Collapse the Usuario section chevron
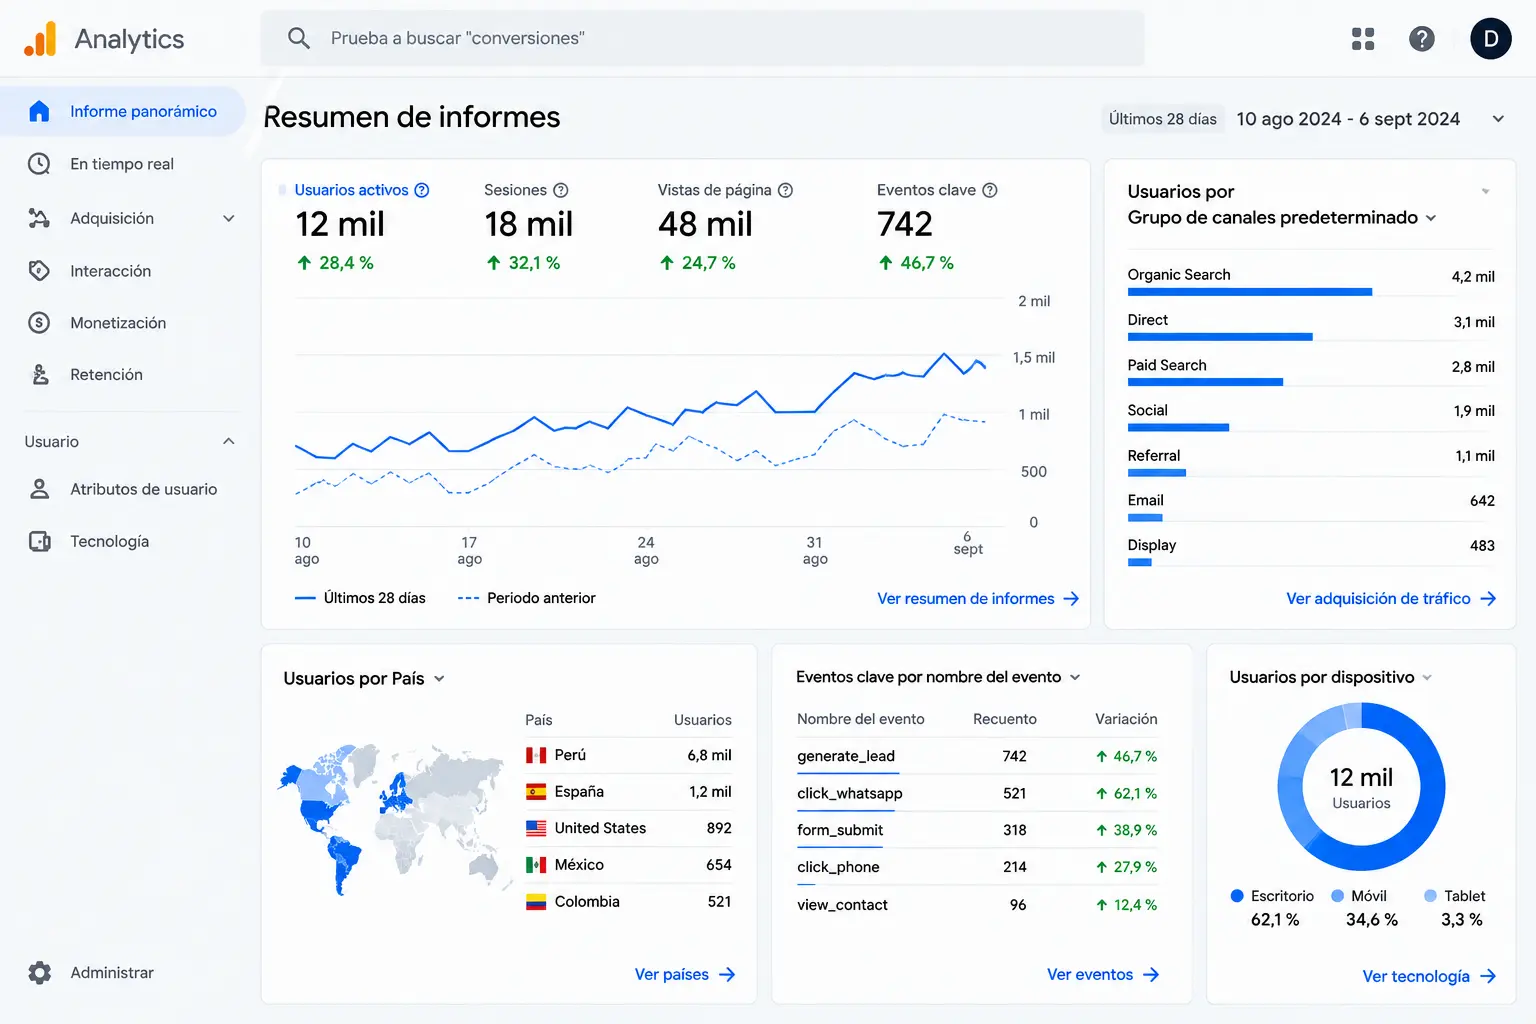1536x1024 pixels. 229,441
